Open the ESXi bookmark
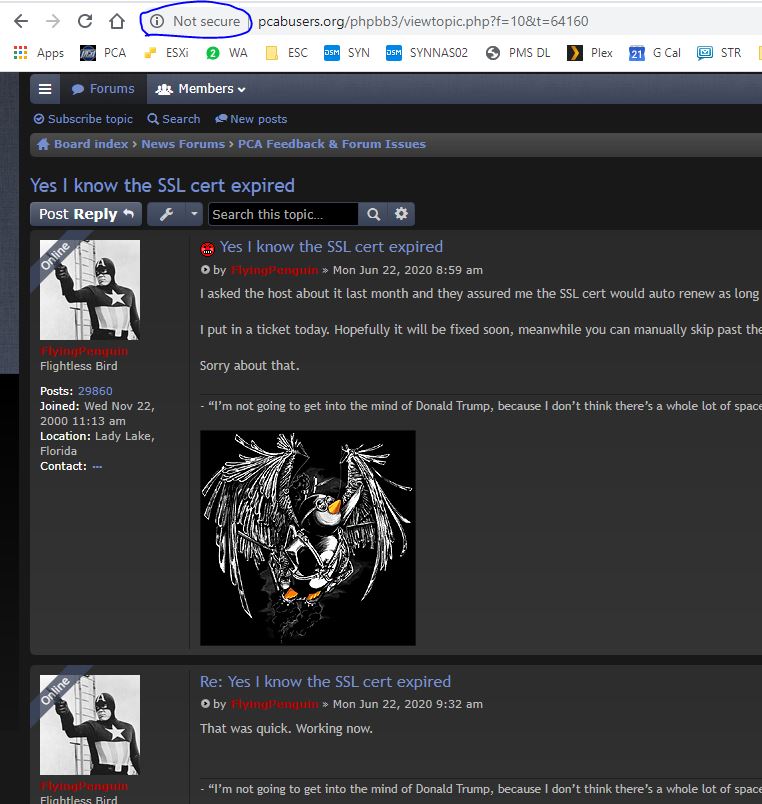Screen dimensions: 762x804 coord(166,53)
